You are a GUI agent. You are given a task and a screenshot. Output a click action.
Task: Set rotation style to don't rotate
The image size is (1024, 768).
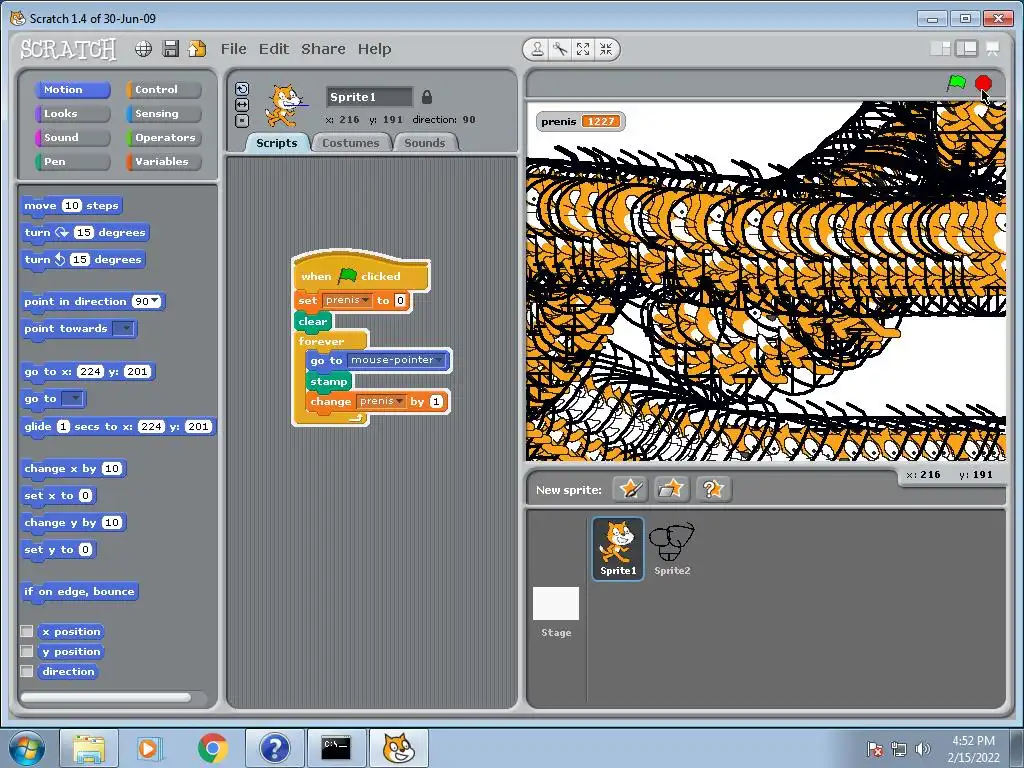click(242, 121)
